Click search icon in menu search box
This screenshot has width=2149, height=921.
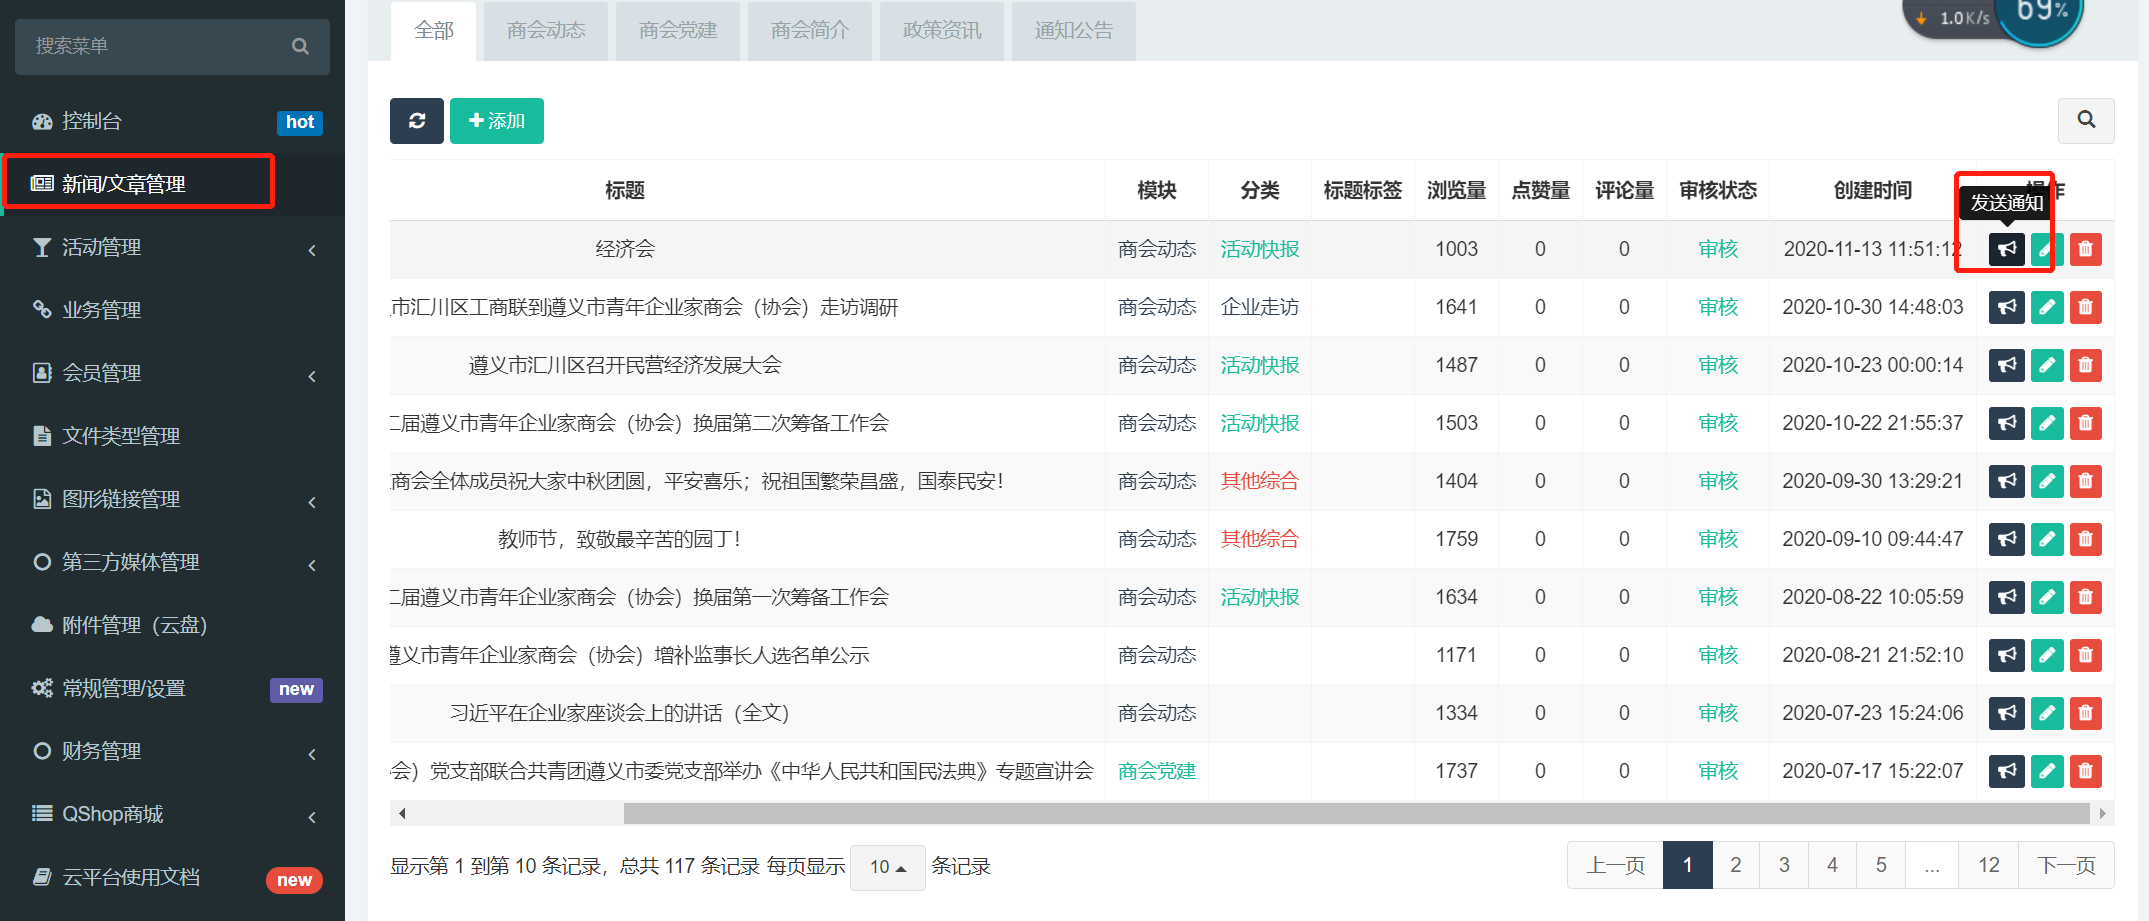coord(300,46)
